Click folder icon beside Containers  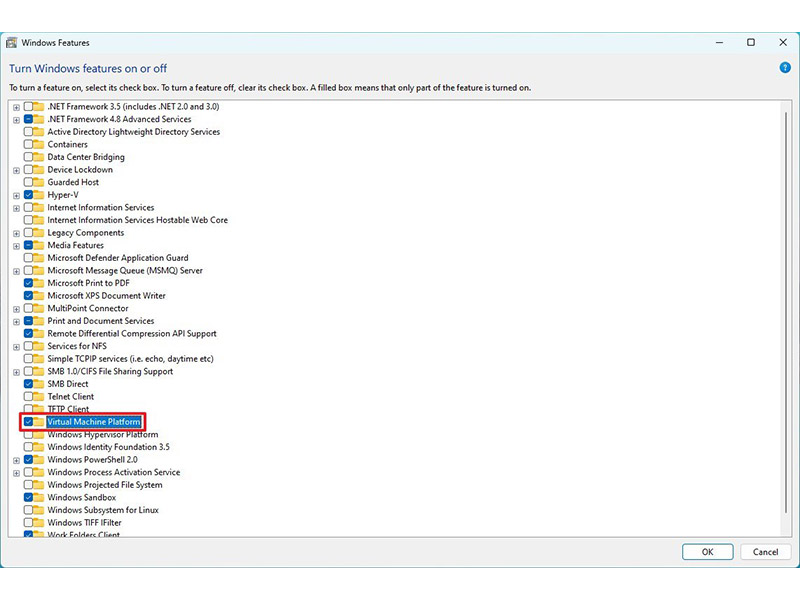[x=39, y=144]
